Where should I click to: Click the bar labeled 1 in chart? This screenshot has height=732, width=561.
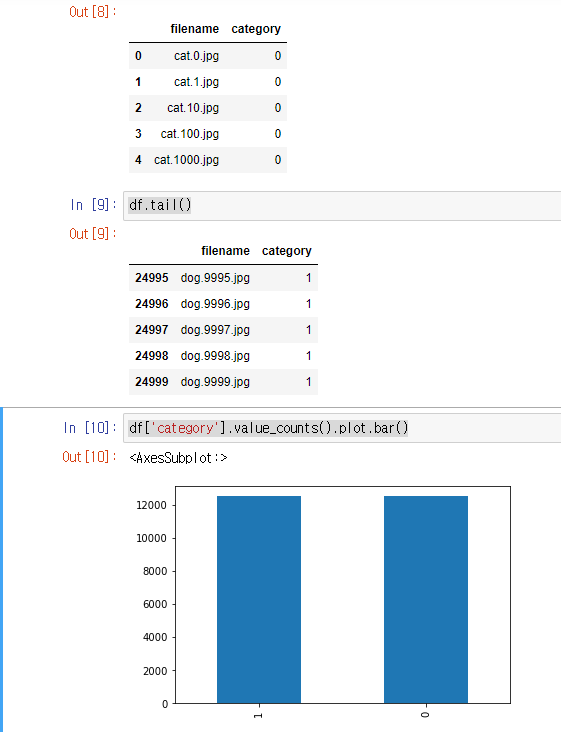[259, 599]
